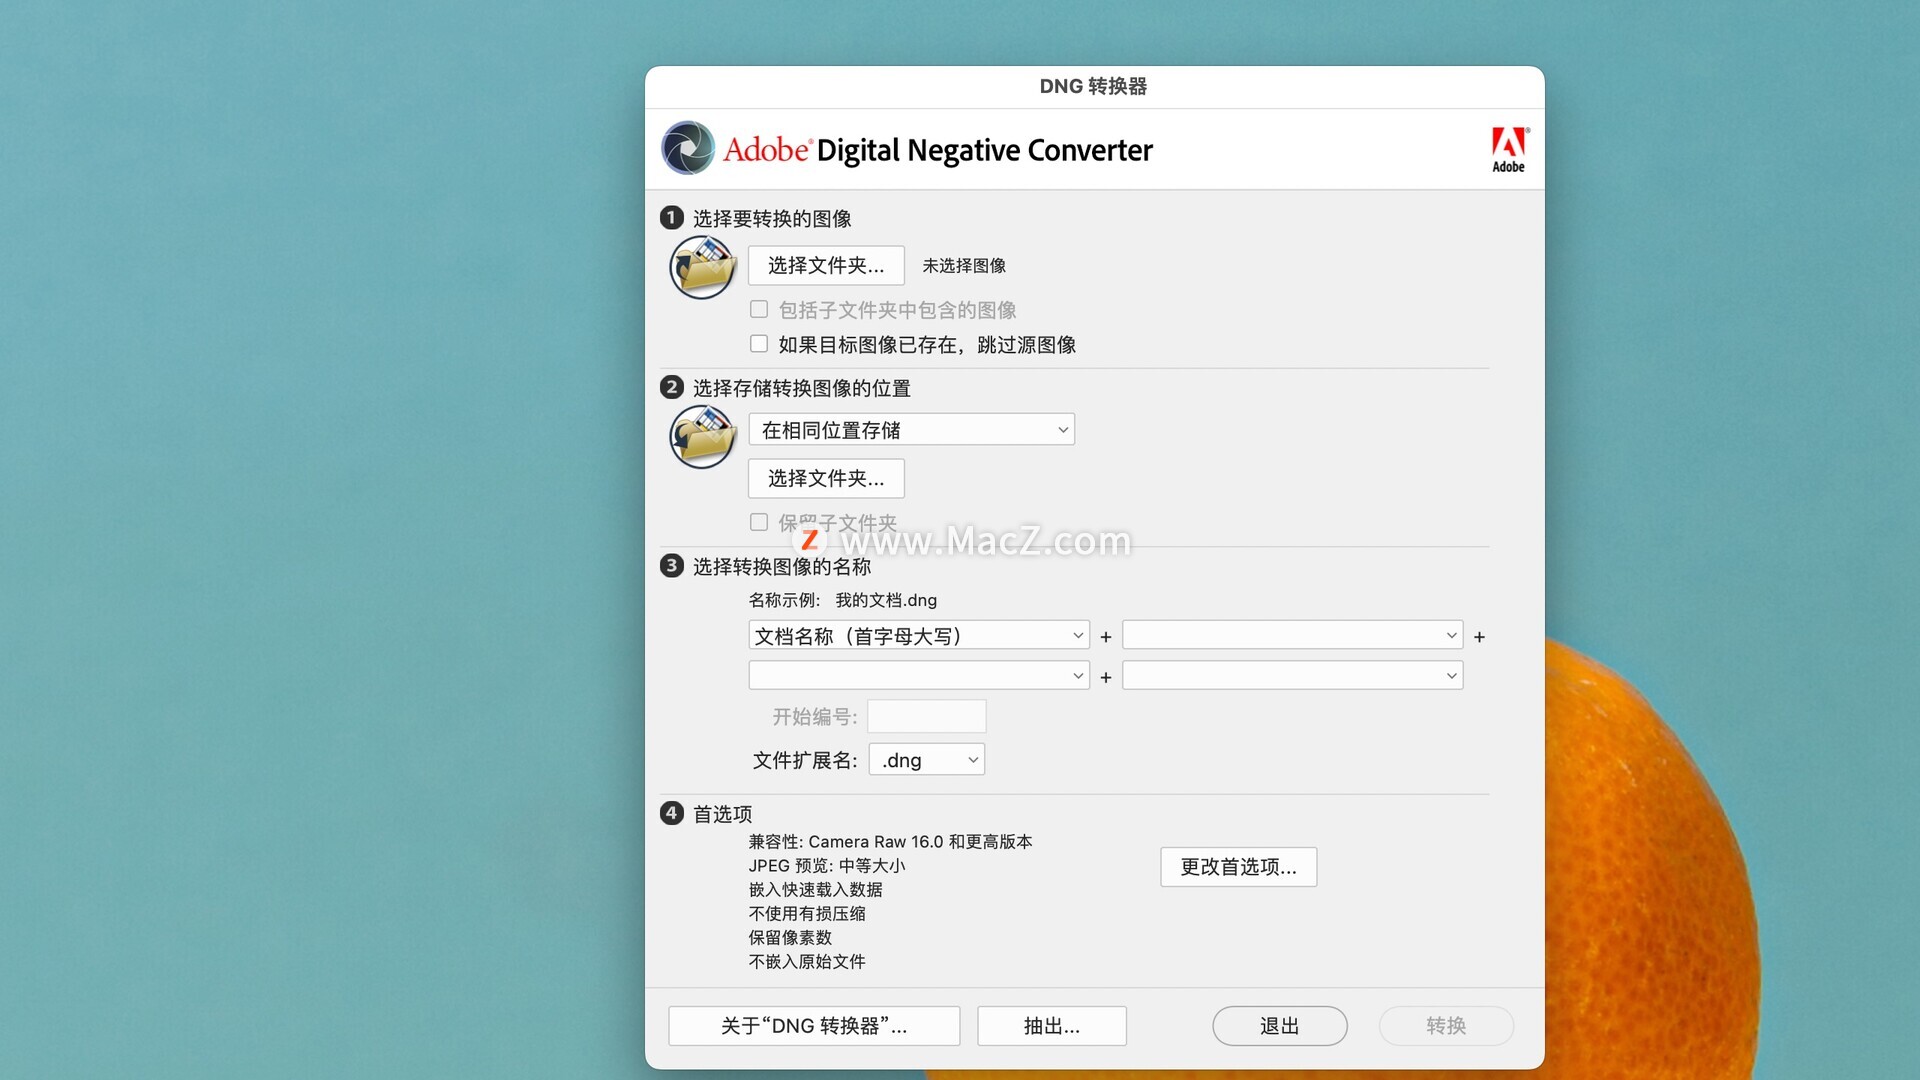Click the DNG Converter aperture logo icon

coord(688,148)
